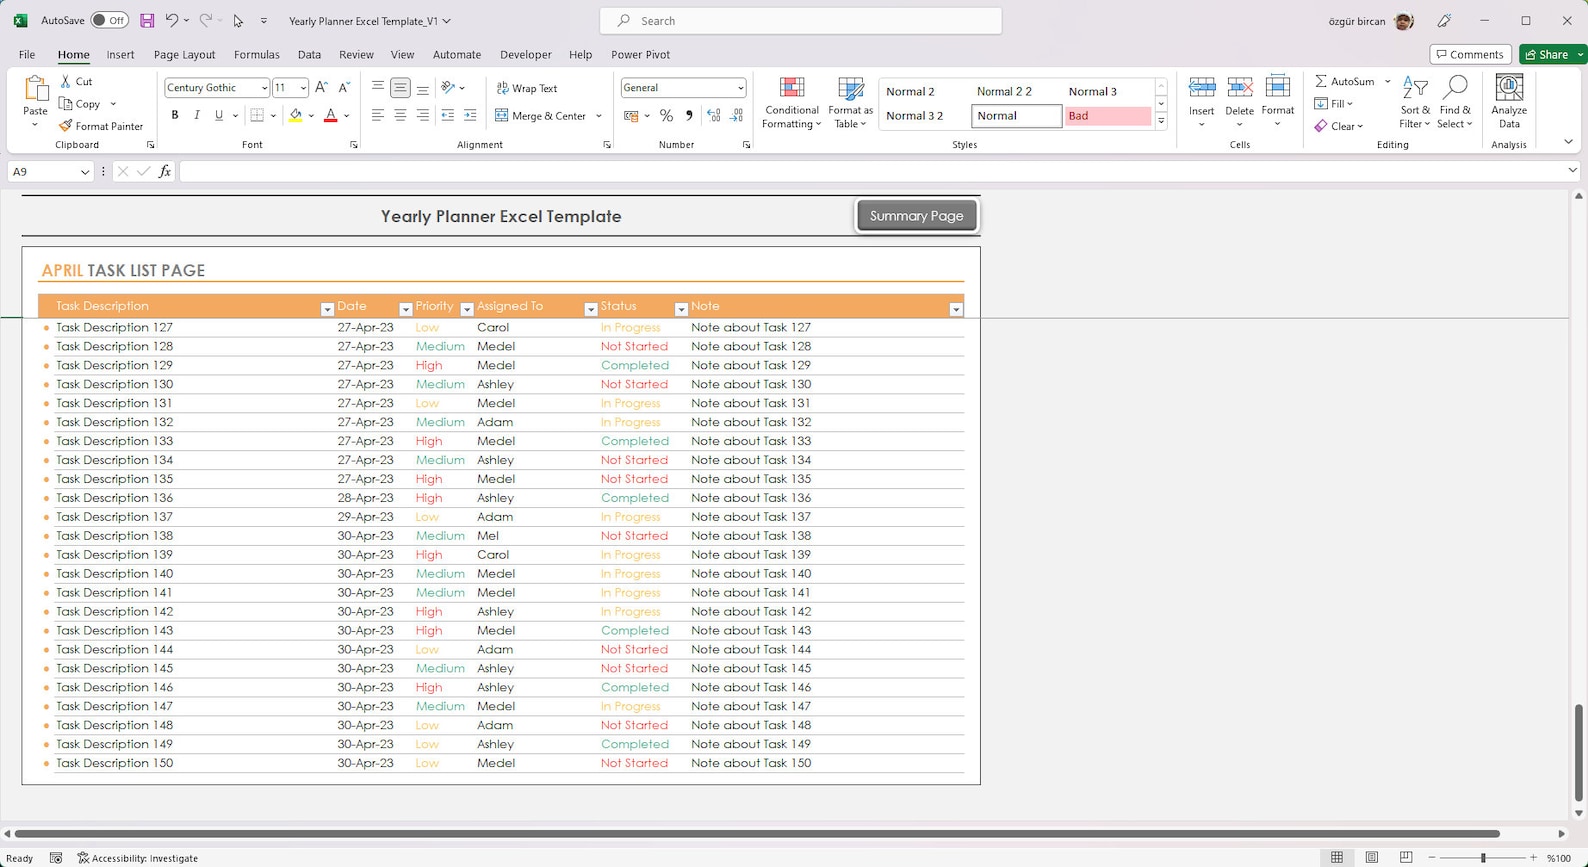The height and width of the screenshot is (867, 1588).
Task: Click the Summary Page button
Action: click(917, 216)
